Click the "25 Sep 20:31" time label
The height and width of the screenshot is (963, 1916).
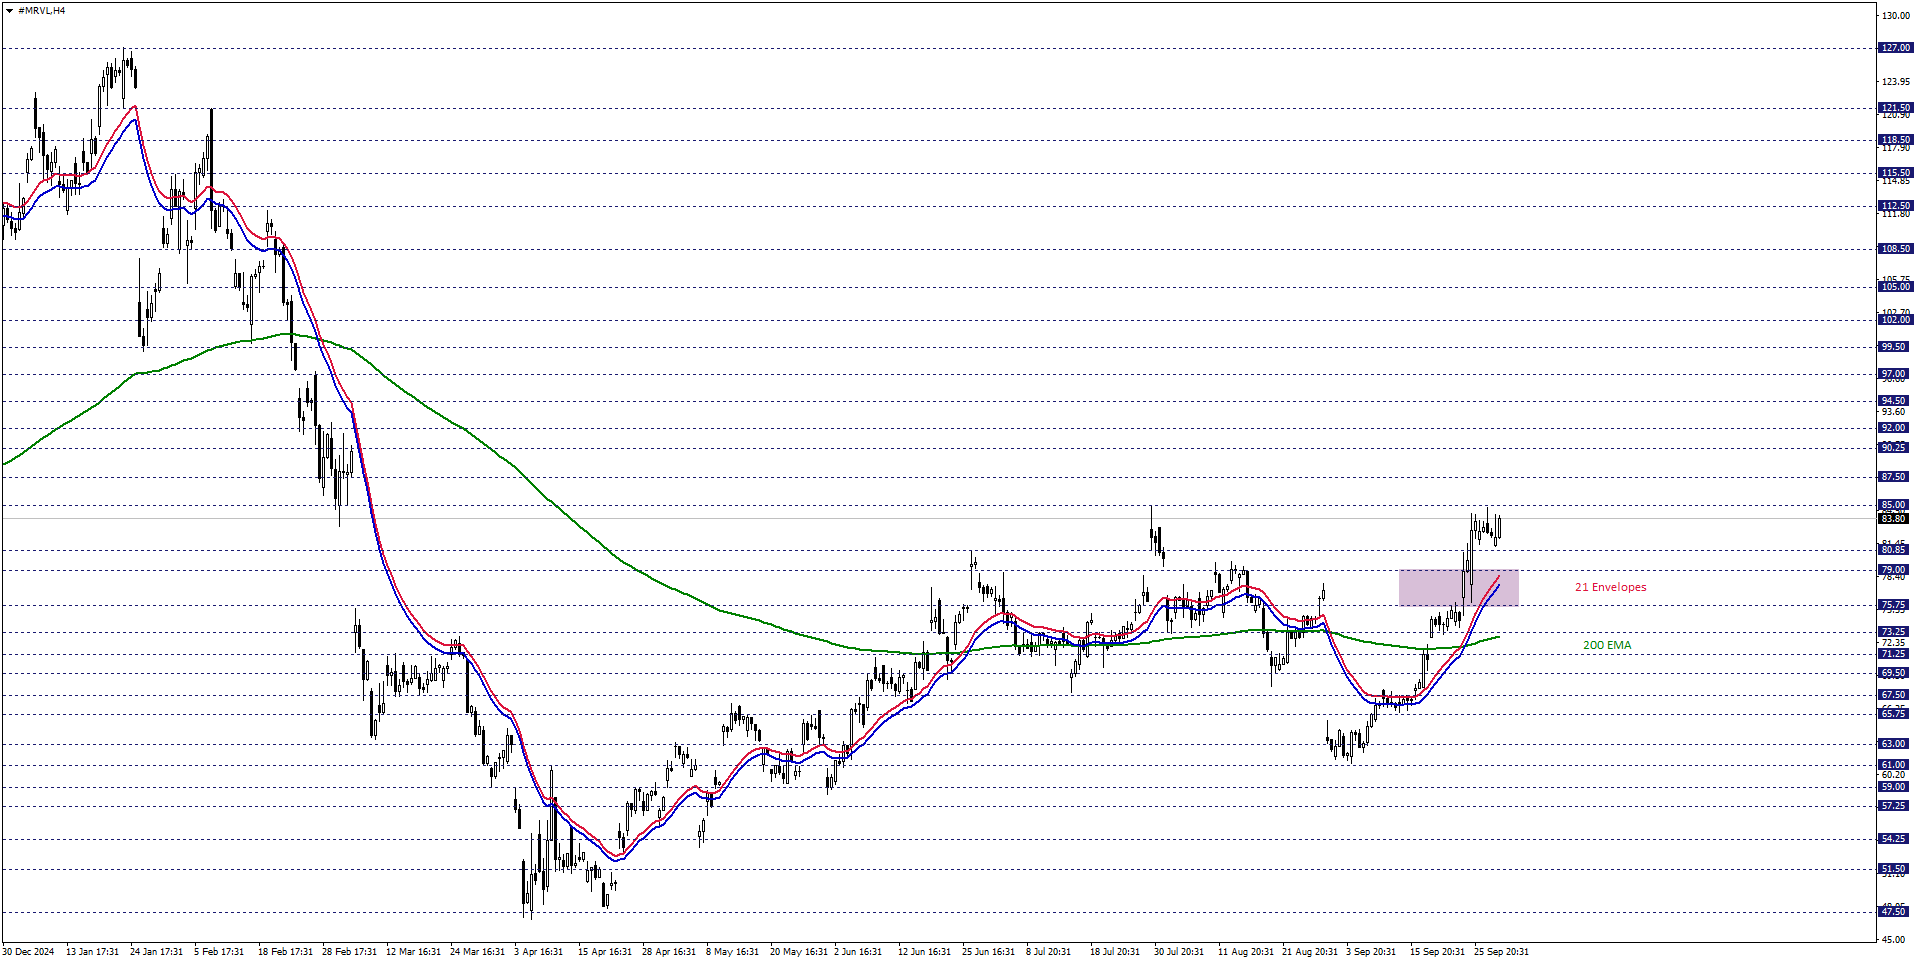tap(1501, 952)
